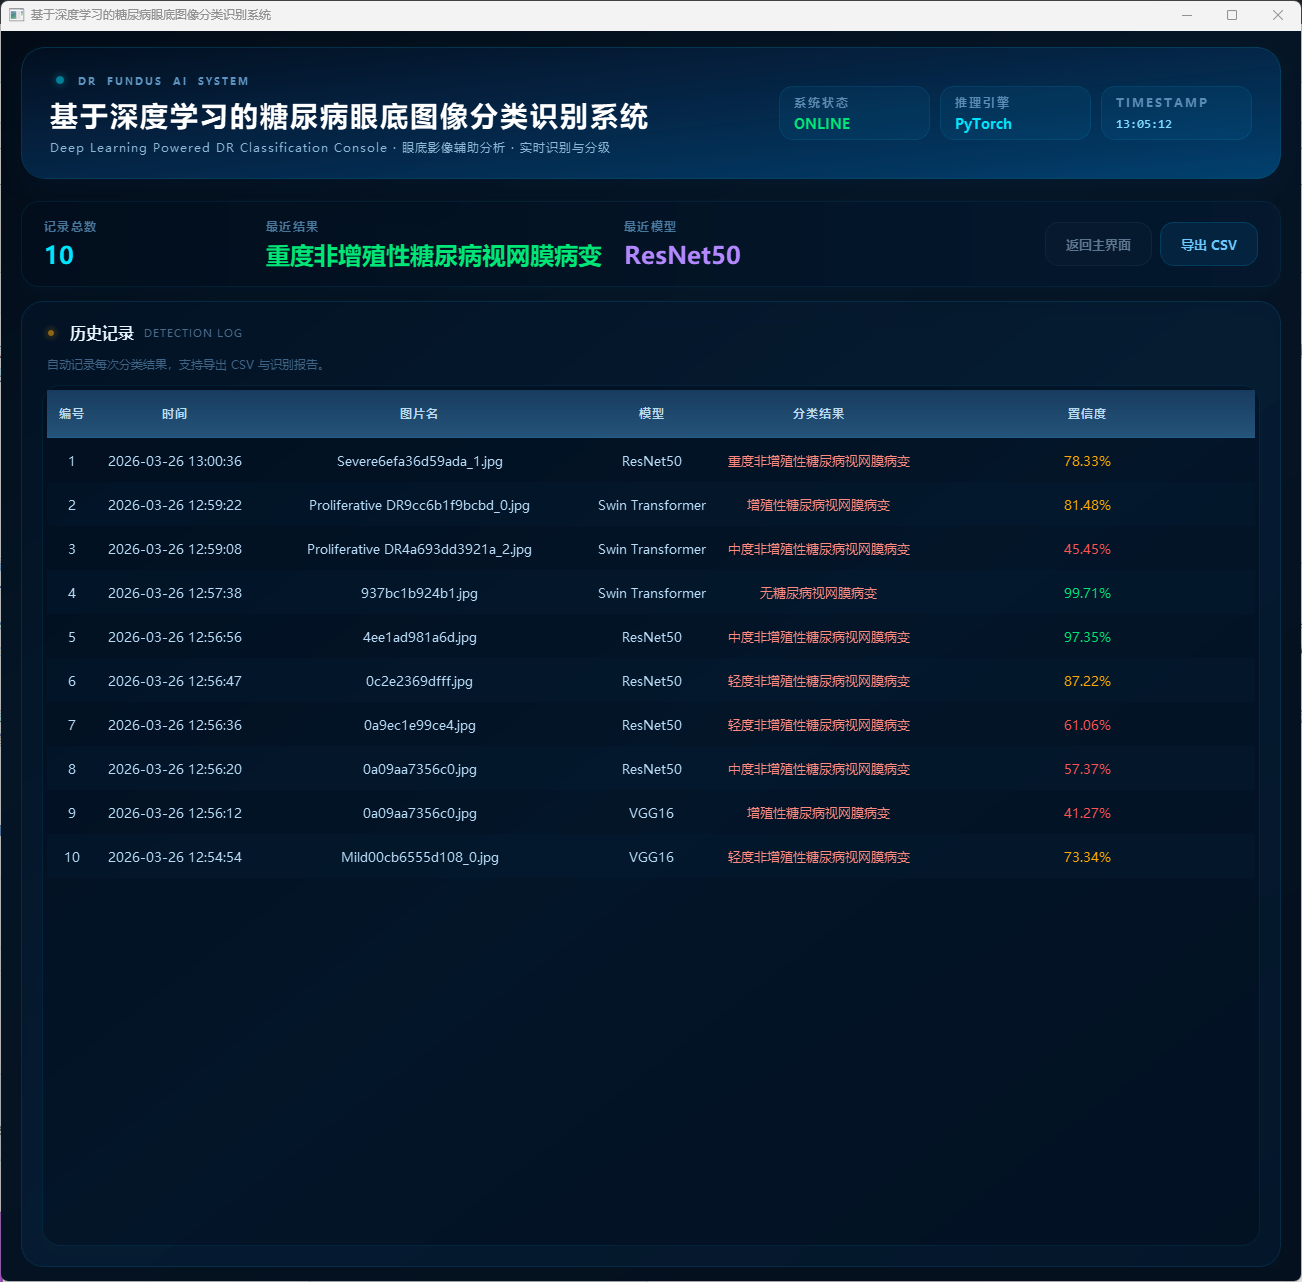Maximize the application window
Viewport: 1302px width, 1282px height.
[x=1232, y=15]
